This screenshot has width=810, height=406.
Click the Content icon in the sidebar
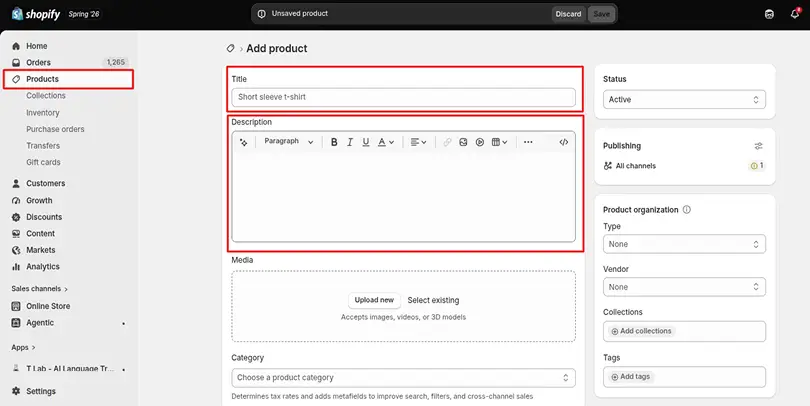click(16, 233)
